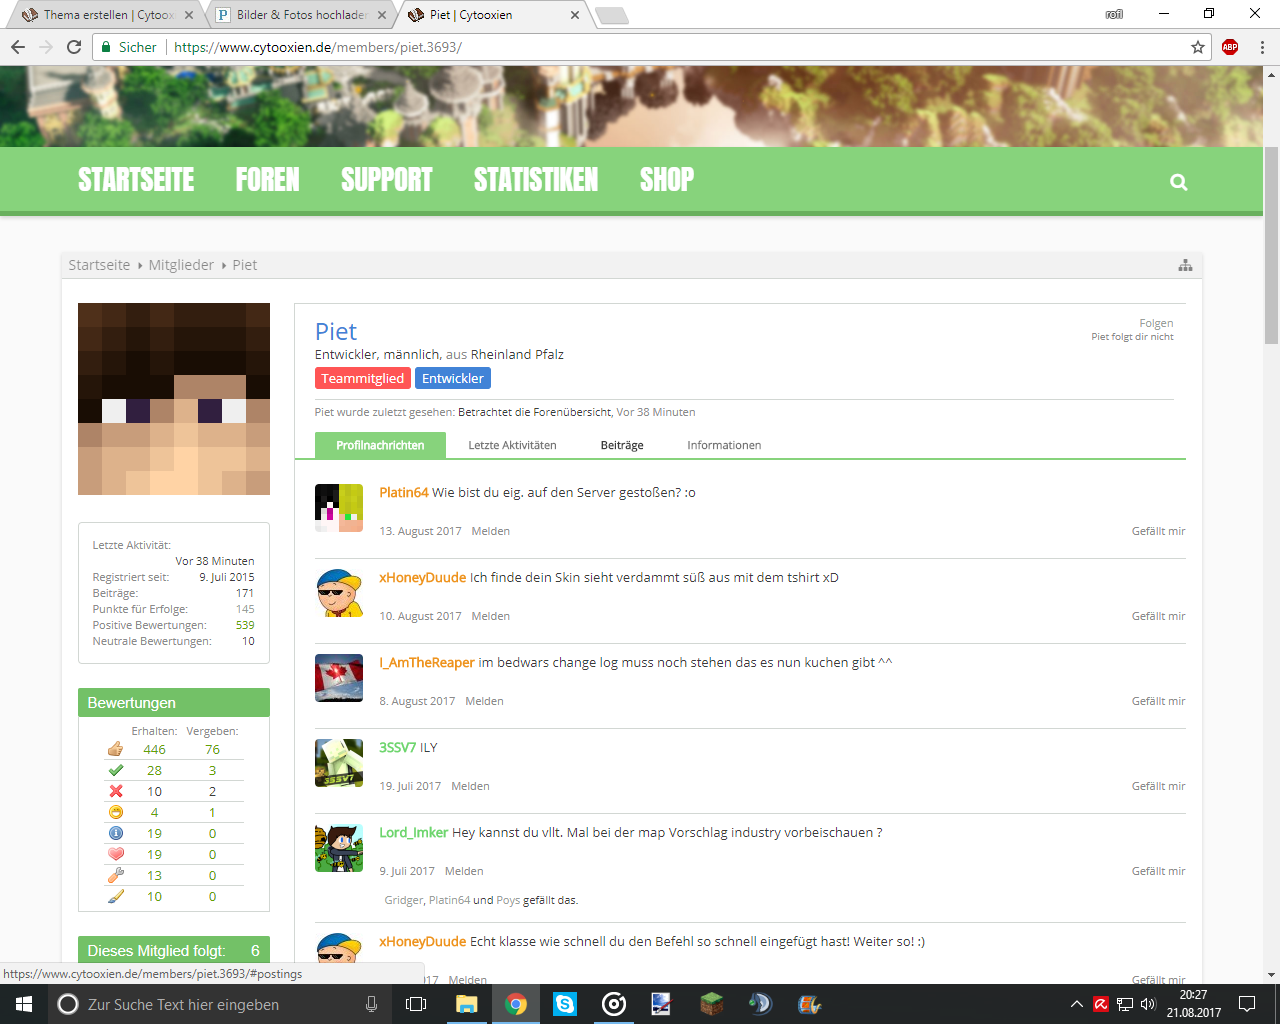
Task: Click Platin64's avatar thumbnail
Action: click(x=339, y=508)
